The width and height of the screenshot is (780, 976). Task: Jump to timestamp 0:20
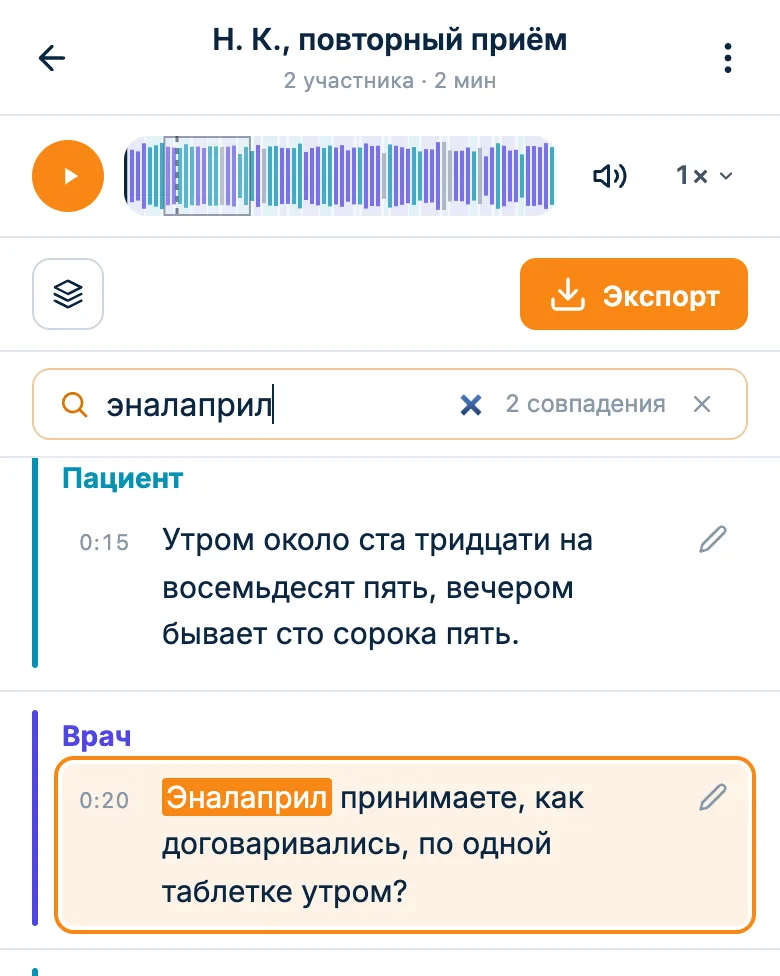coord(104,800)
